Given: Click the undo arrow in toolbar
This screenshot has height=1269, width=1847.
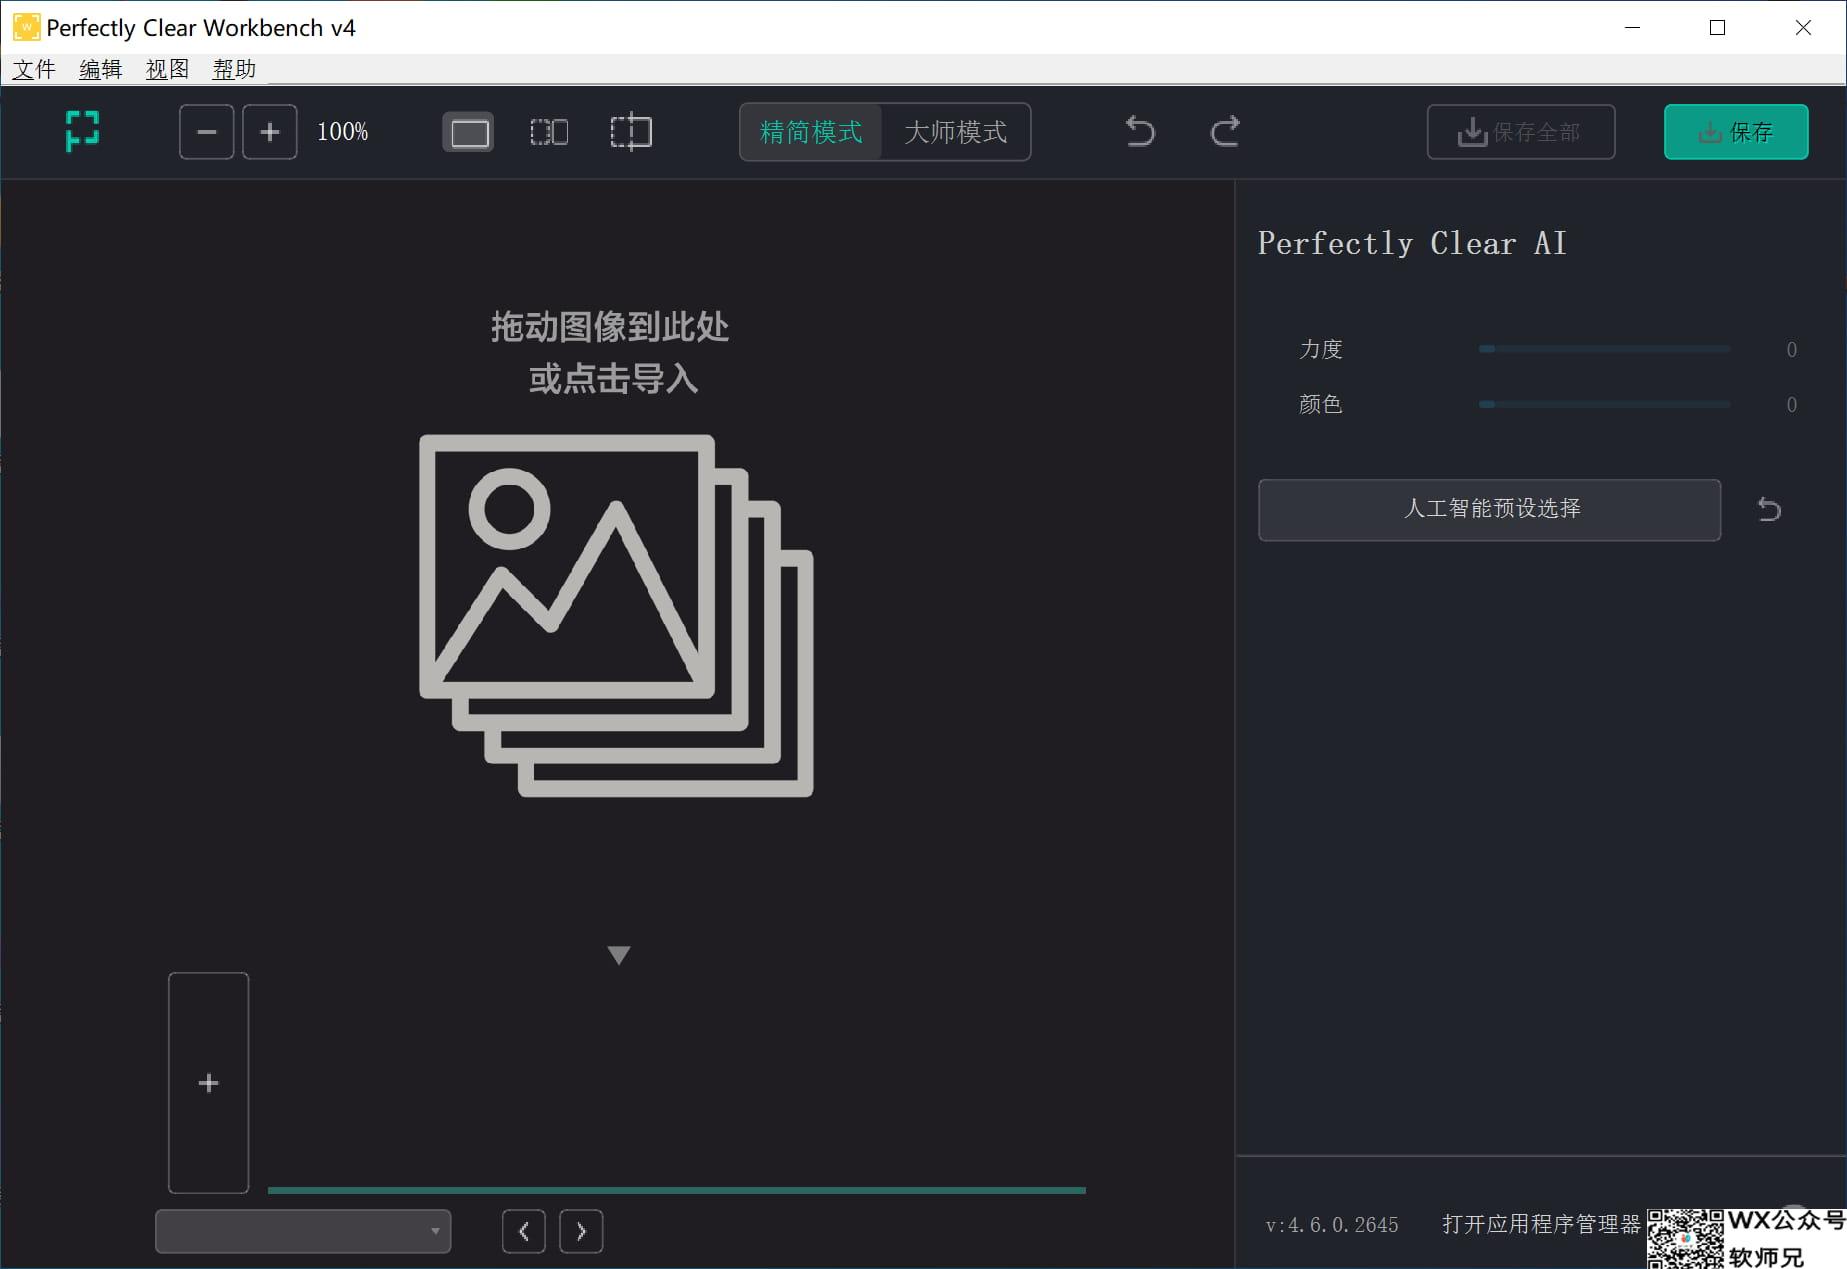Looking at the screenshot, I should 1140,131.
